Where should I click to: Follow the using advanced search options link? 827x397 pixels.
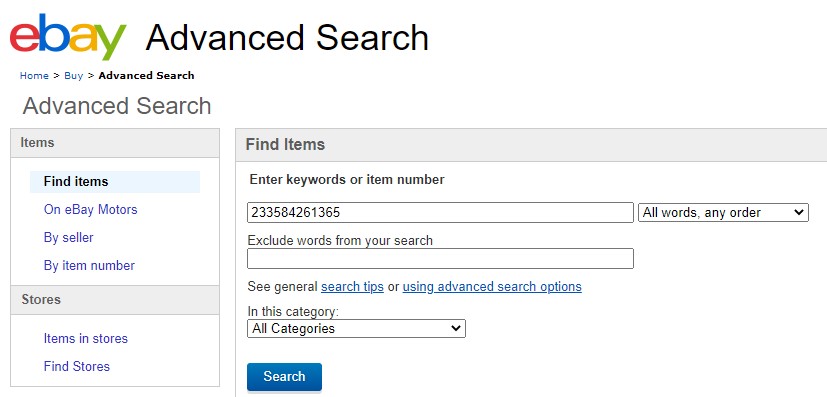492,286
